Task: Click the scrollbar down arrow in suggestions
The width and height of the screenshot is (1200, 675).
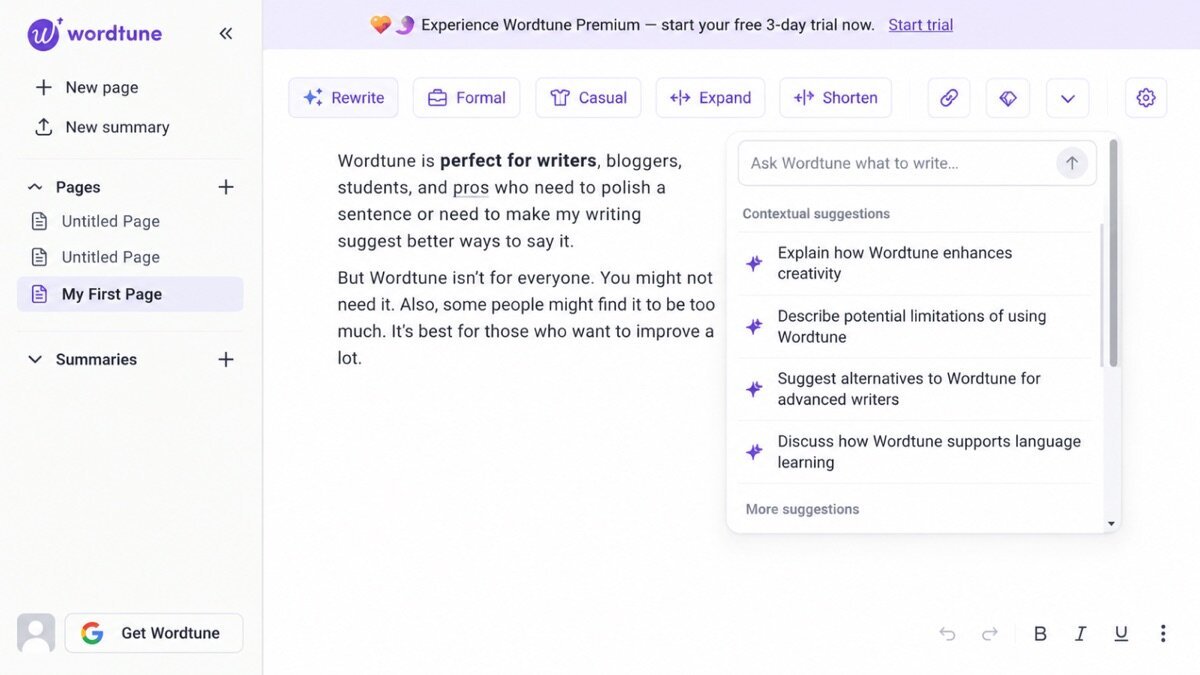Action: 1112,524
